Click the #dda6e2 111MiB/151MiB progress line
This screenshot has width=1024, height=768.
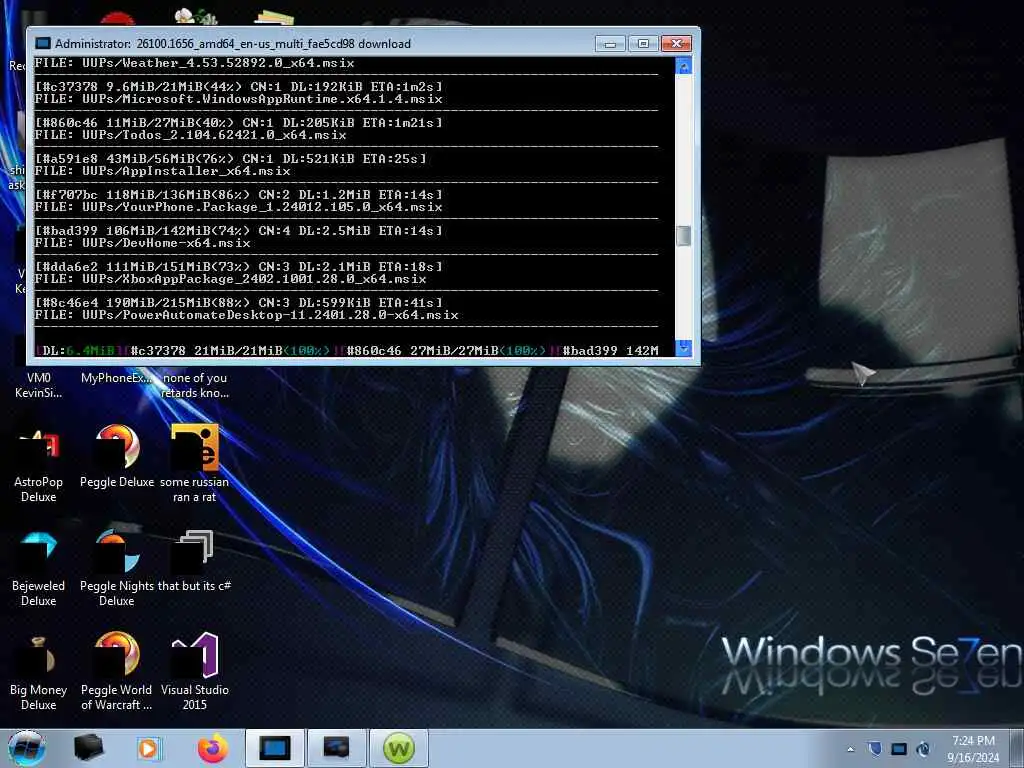(238, 266)
